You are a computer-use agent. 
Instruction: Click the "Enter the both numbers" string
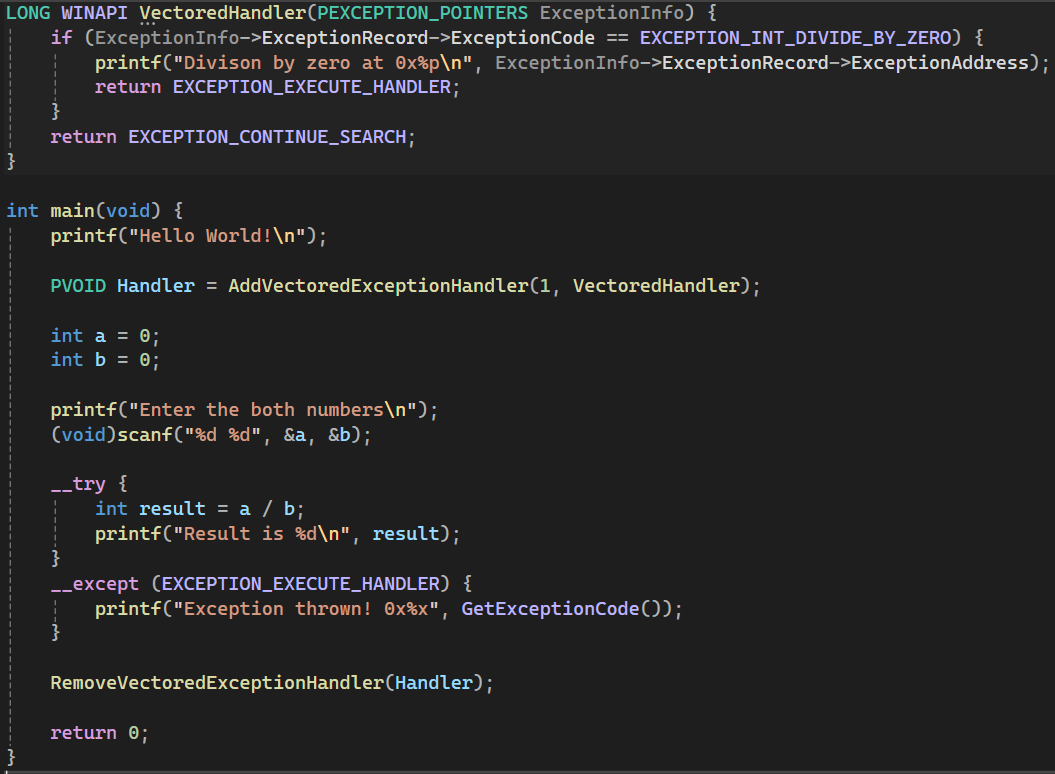click(x=283, y=410)
